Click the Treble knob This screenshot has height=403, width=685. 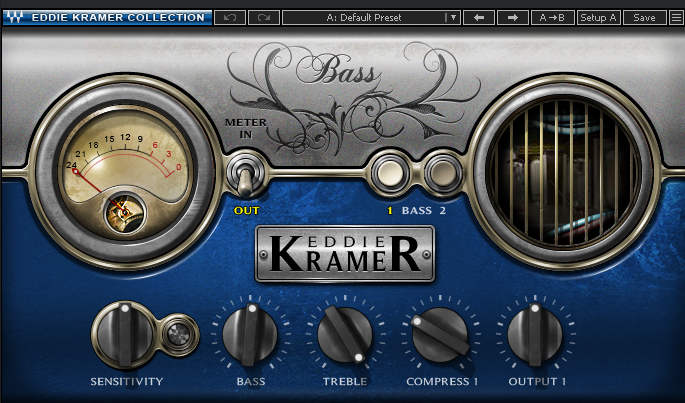coord(345,335)
